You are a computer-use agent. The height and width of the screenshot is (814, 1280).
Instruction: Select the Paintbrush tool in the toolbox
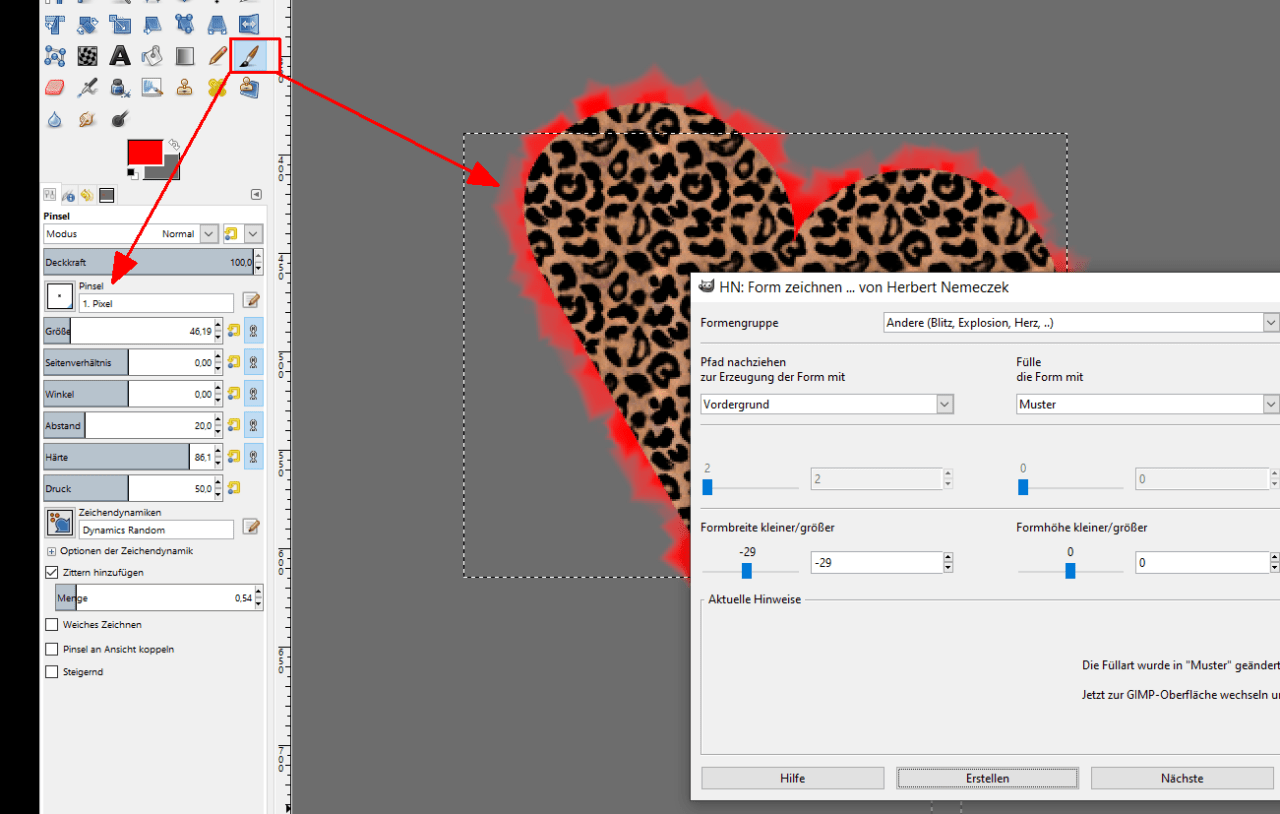pyautogui.click(x=249, y=56)
